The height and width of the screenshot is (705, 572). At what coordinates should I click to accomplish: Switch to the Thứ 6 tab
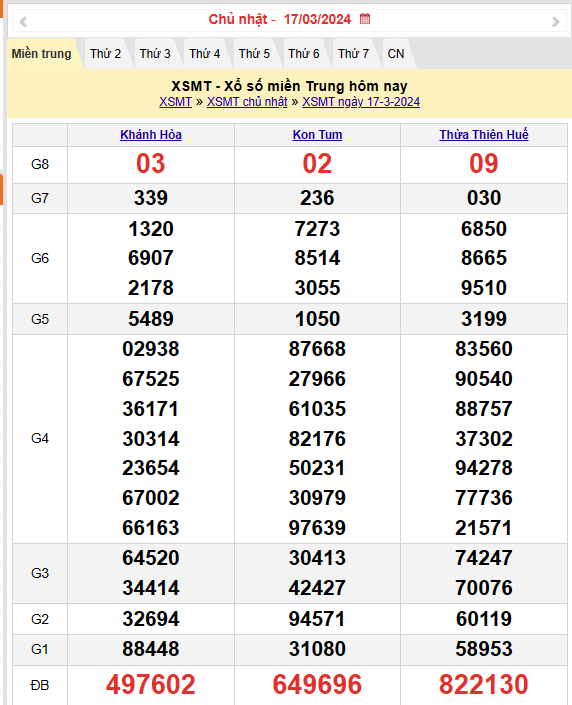304,54
